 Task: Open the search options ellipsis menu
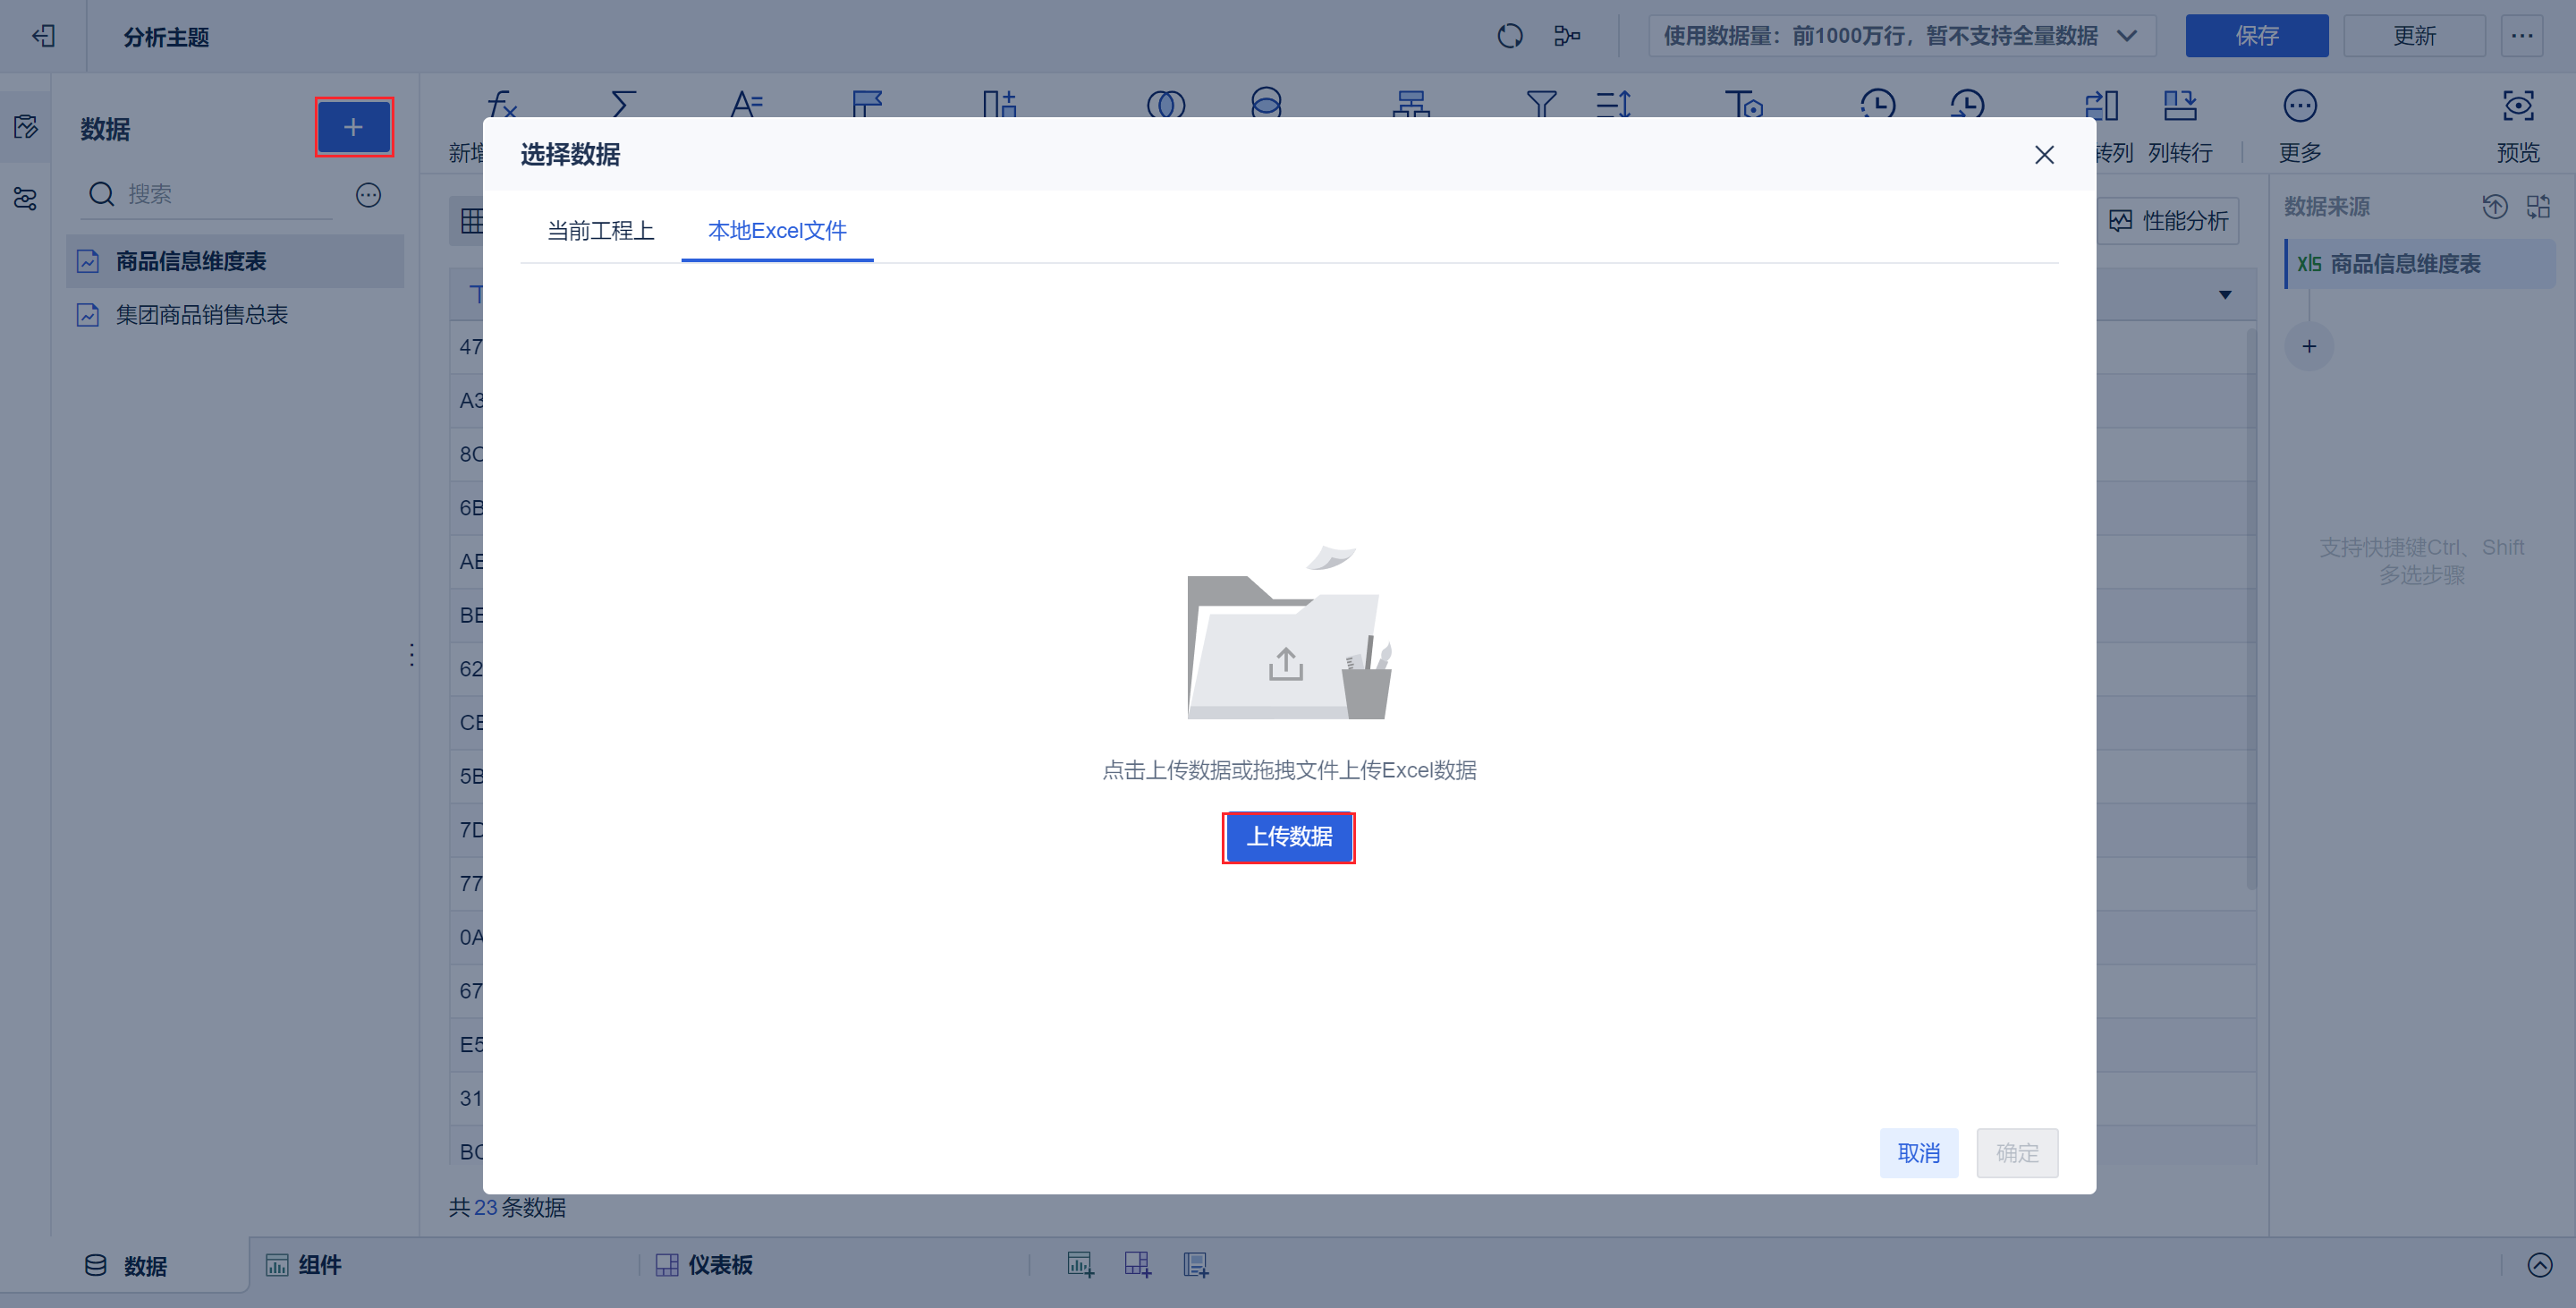pos(368,195)
